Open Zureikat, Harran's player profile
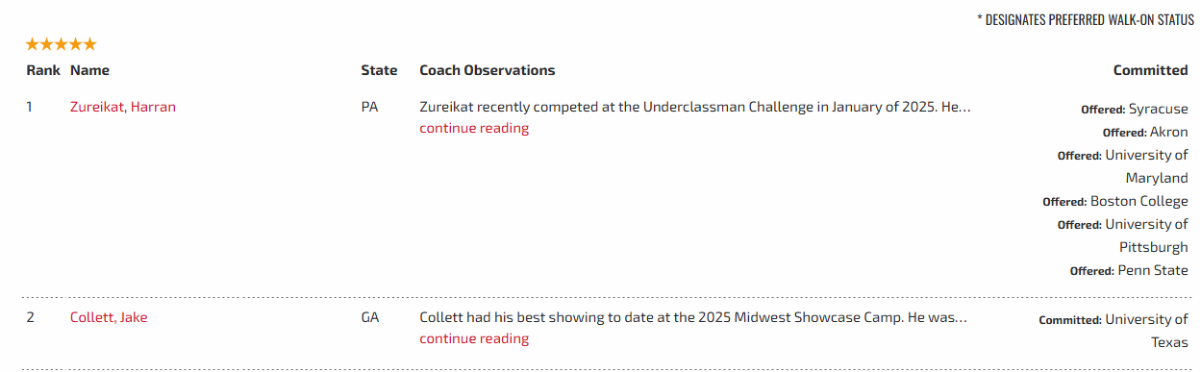Image resolution: width=1200 pixels, height=372 pixels. pos(123,107)
